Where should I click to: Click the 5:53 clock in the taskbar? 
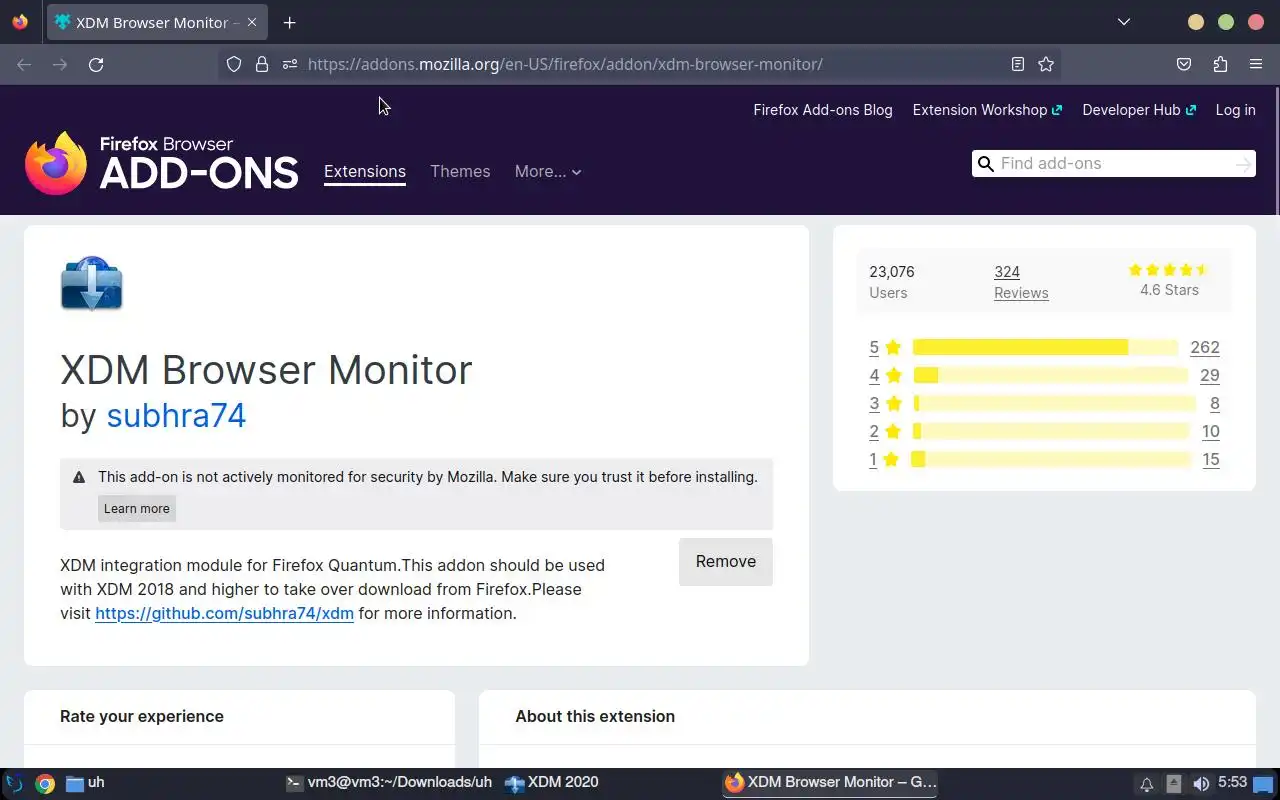click(x=1232, y=783)
